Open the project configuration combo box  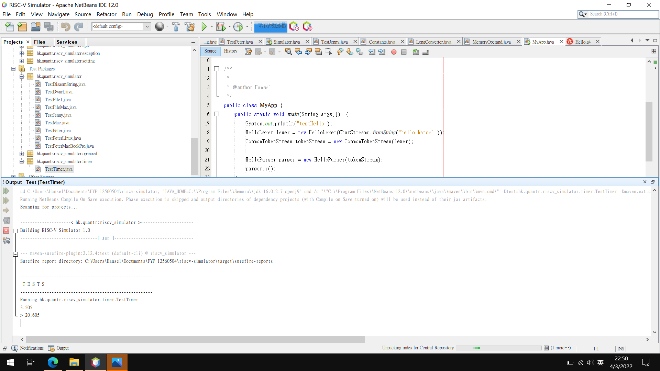121,27
